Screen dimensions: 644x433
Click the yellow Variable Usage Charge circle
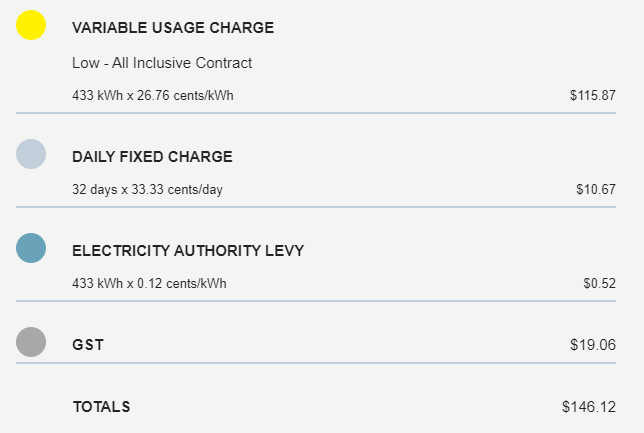[31, 25]
